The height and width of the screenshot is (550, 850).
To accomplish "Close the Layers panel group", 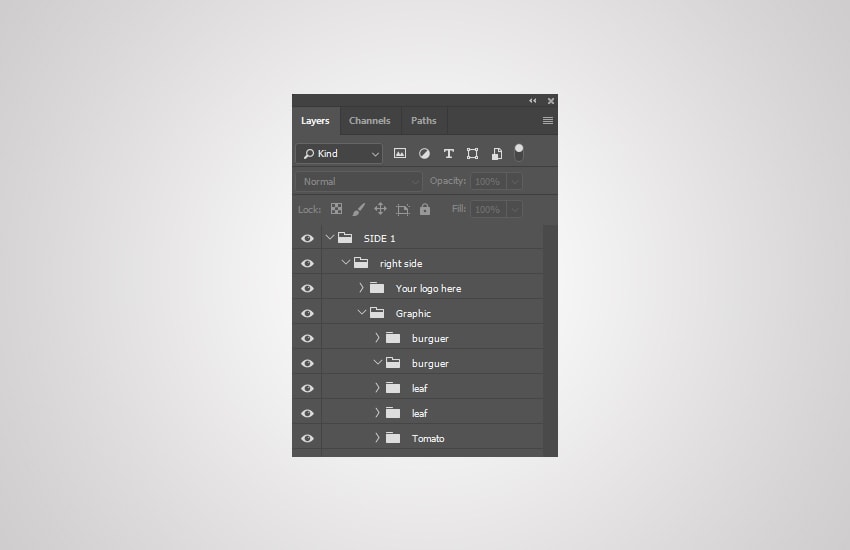I will [551, 101].
